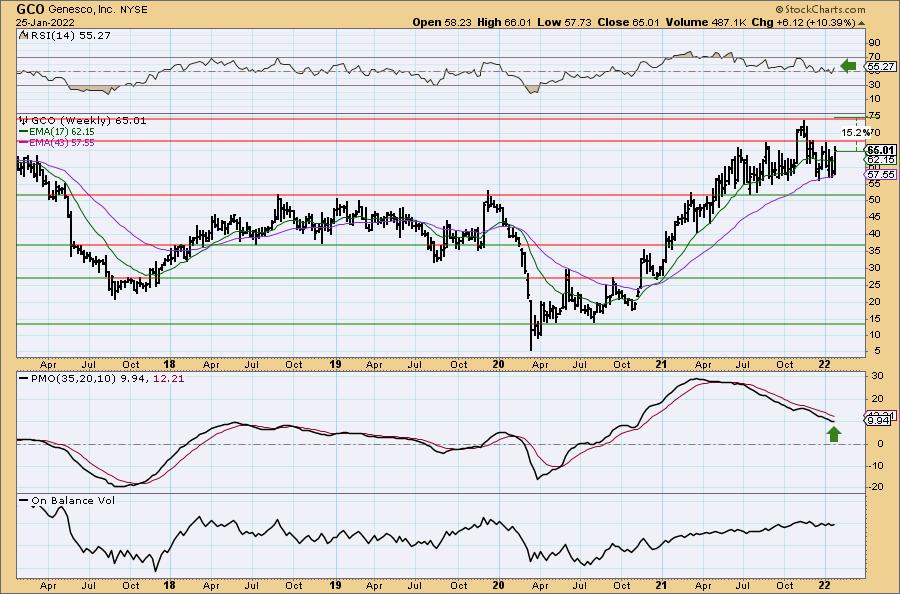Screen dimensions: 900x594
Task: Click the small icon before the RSI(14) label
Action: pos(23,35)
